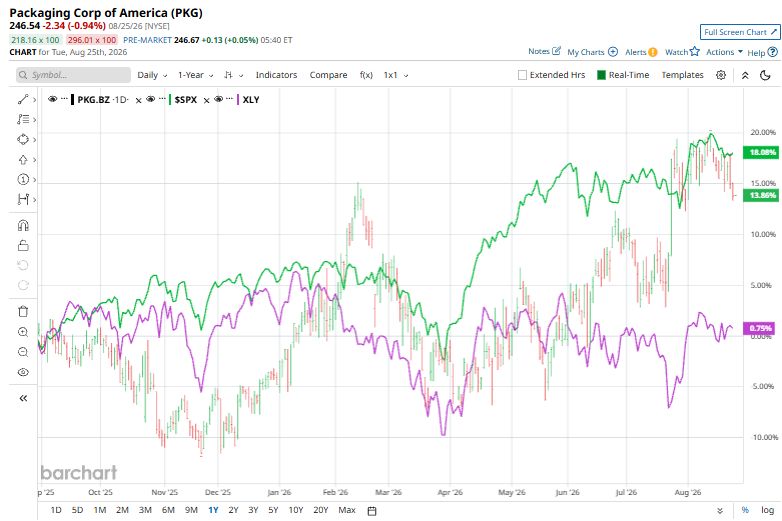The height and width of the screenshot is (521, 782).
Task: Open the numbered label tool
Action: click(x=23, y=179)
